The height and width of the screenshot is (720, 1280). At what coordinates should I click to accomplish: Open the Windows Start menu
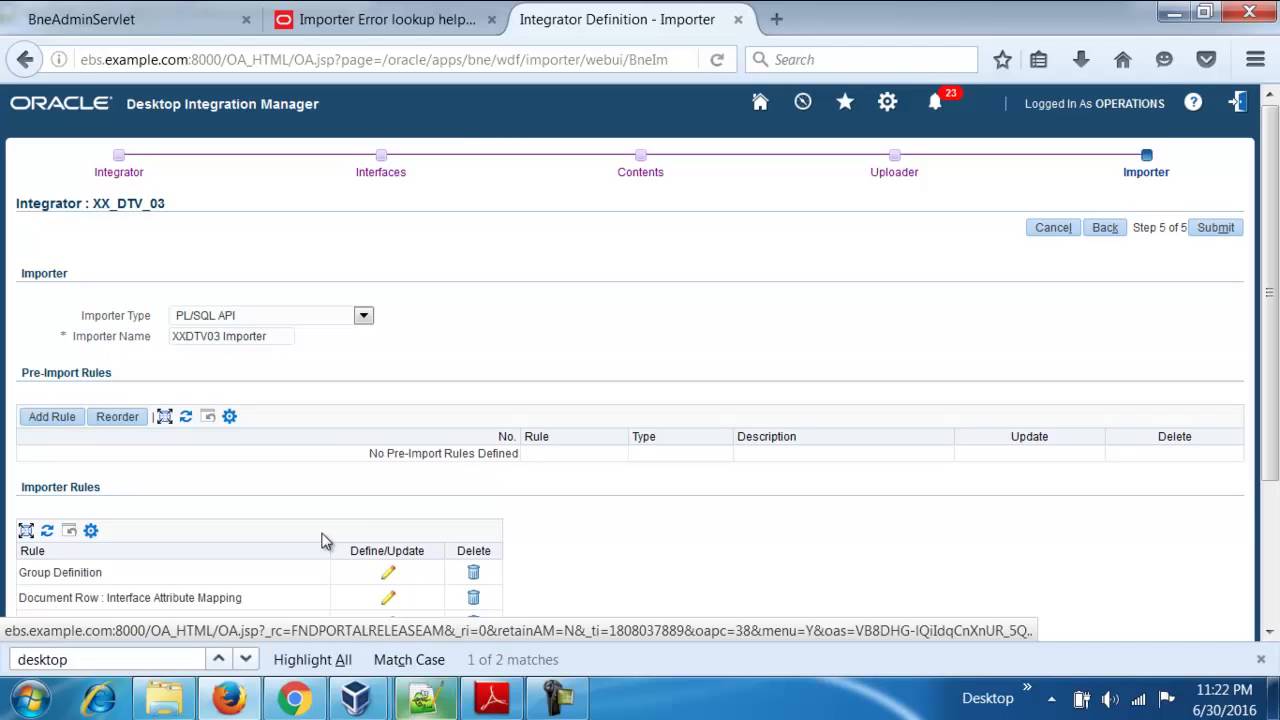click(28, 698)
